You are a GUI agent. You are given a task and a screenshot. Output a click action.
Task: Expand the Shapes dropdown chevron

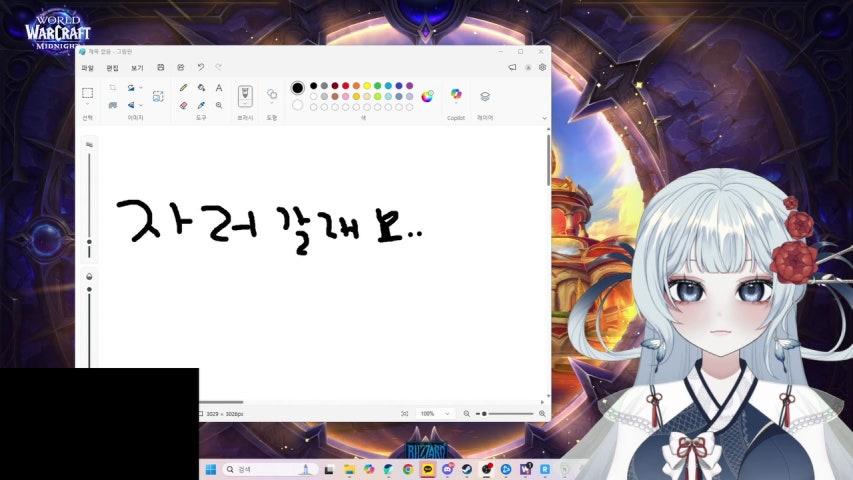pos(272,103)
